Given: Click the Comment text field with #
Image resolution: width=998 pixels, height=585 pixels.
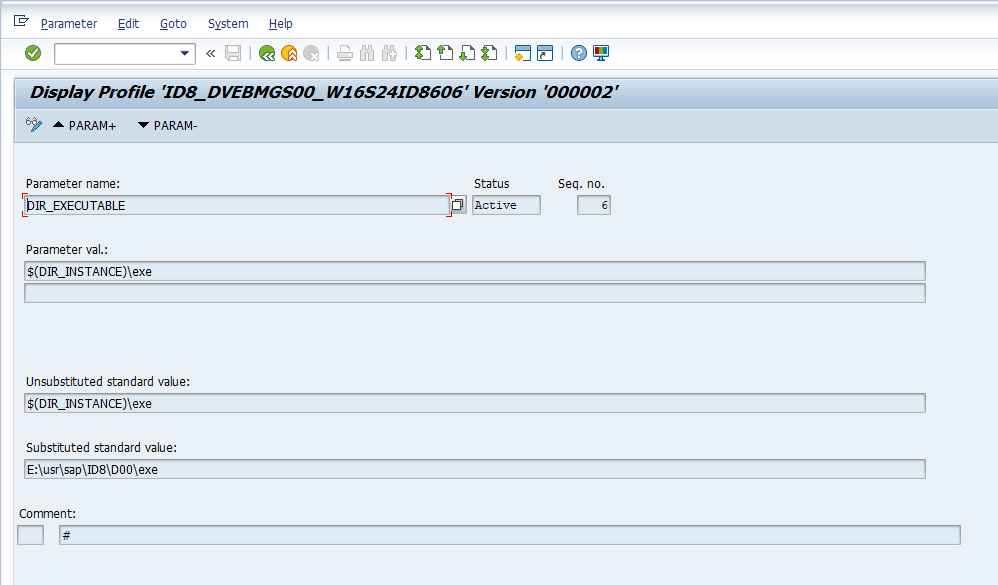Looking at the screenshot, I should (508, 535).
